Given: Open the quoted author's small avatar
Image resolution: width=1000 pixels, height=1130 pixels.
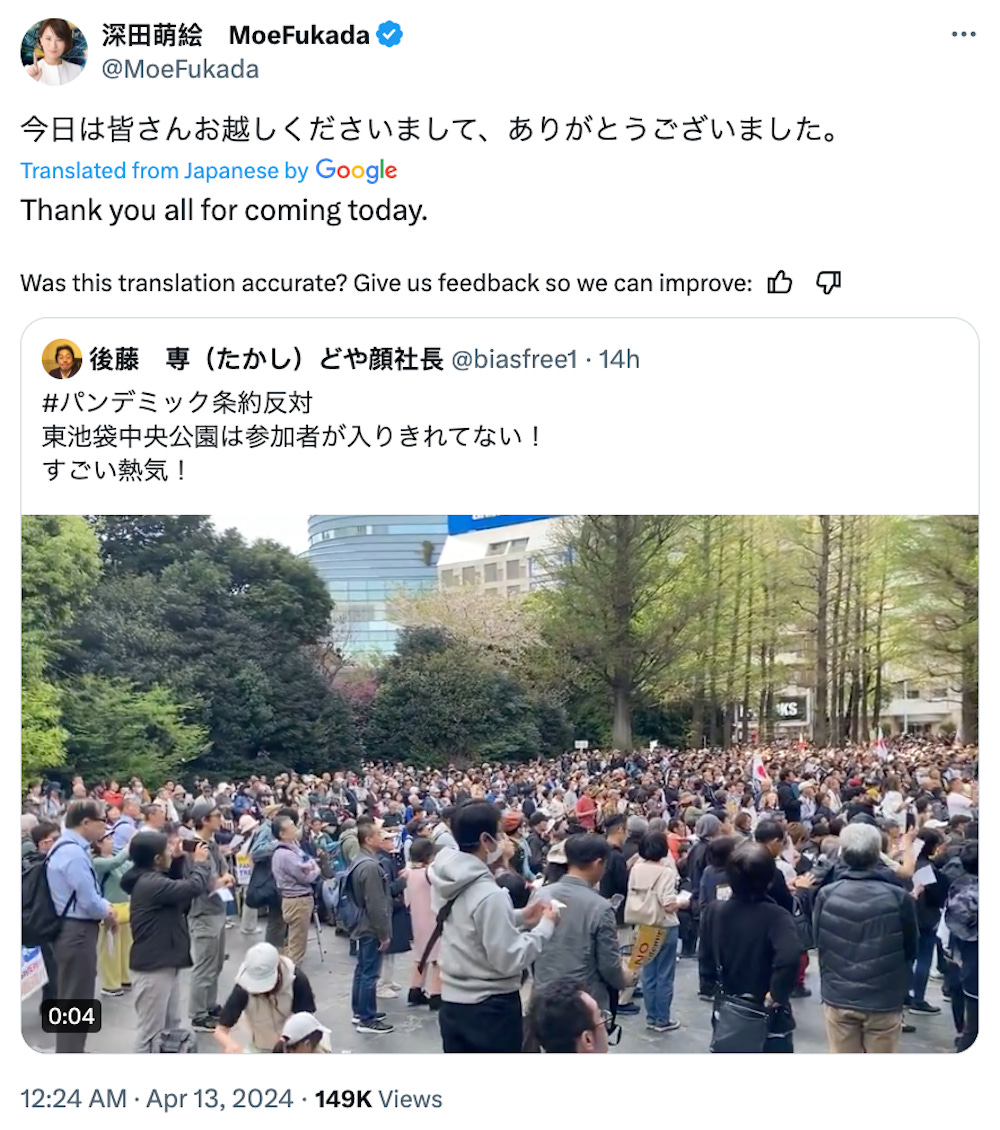Looking at the screenshot, I should tap(62, 358).
